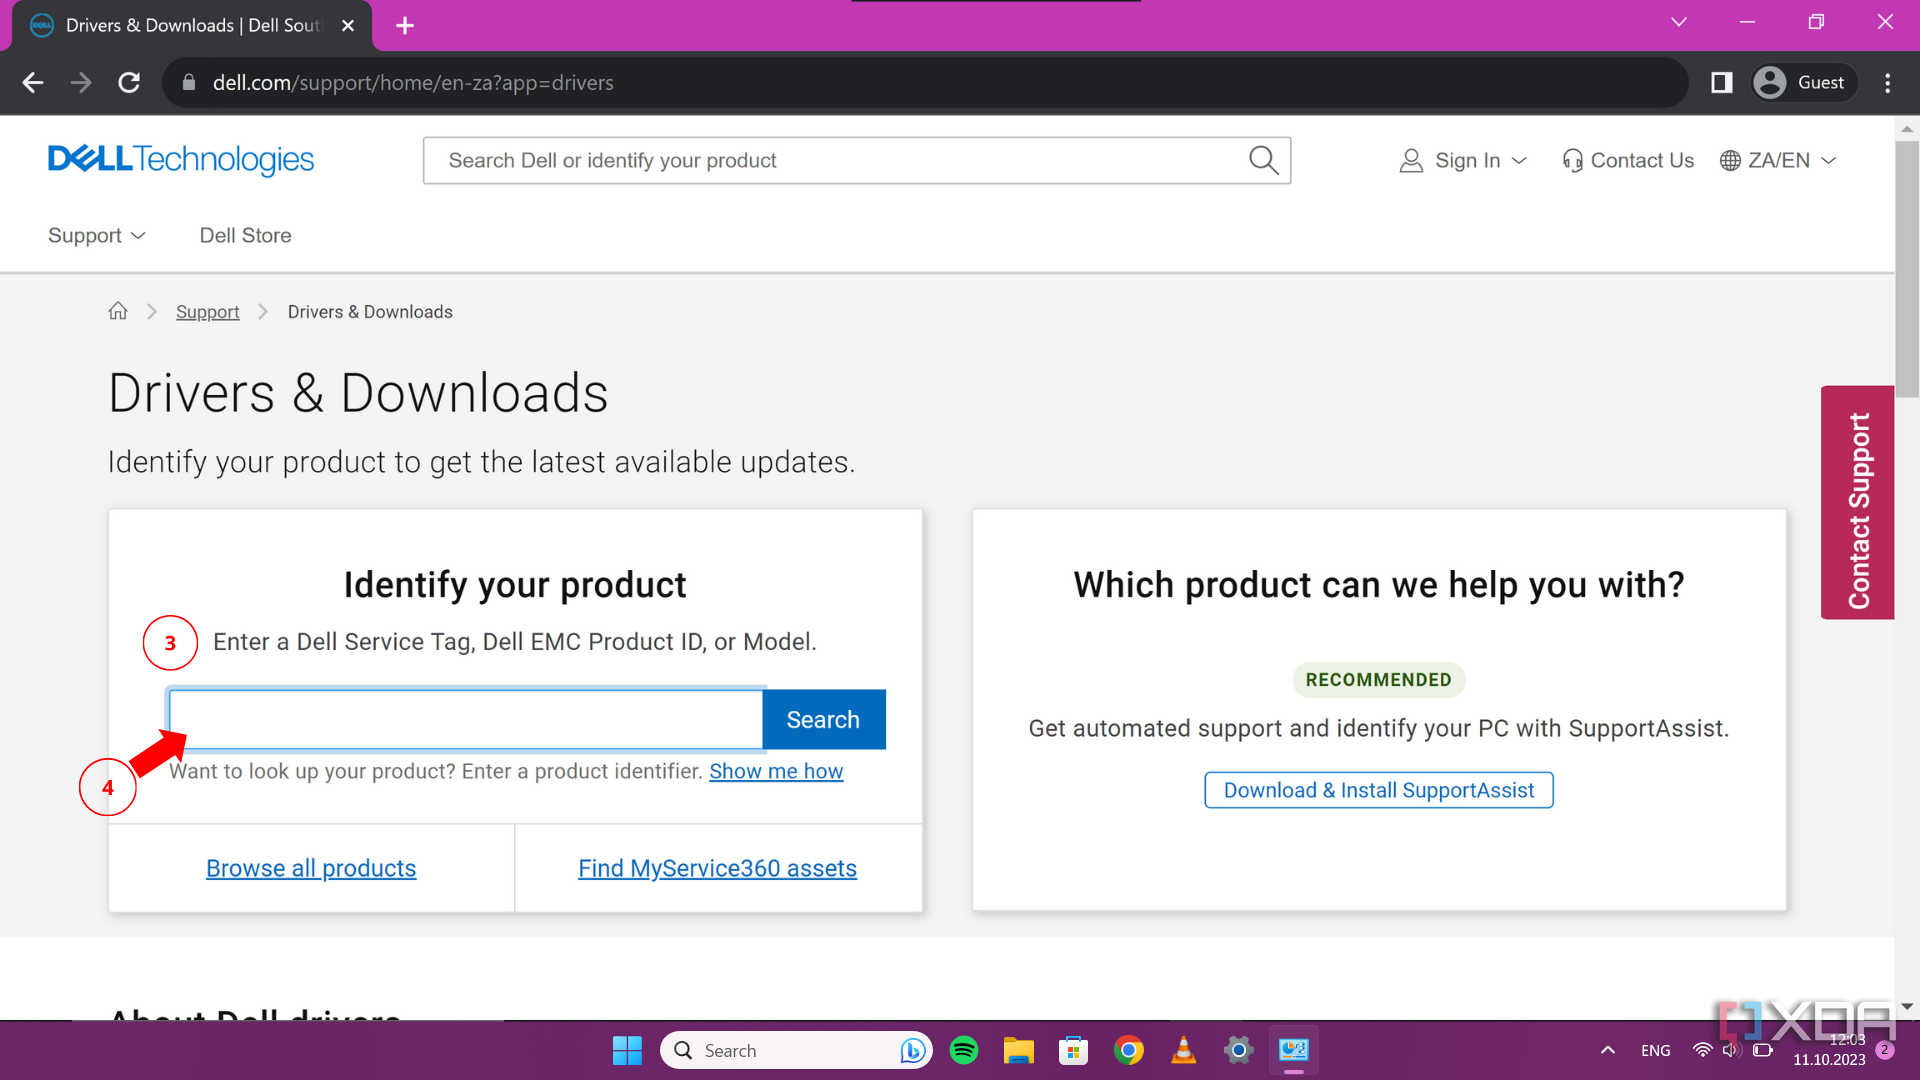Open Bing chat icon in taskbar search

(912, 1050)
